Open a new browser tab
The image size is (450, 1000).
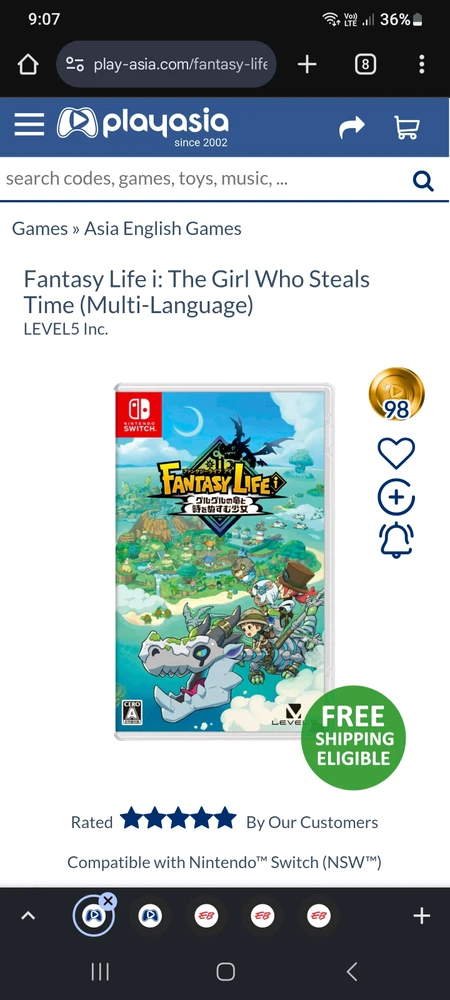[307, 64]
